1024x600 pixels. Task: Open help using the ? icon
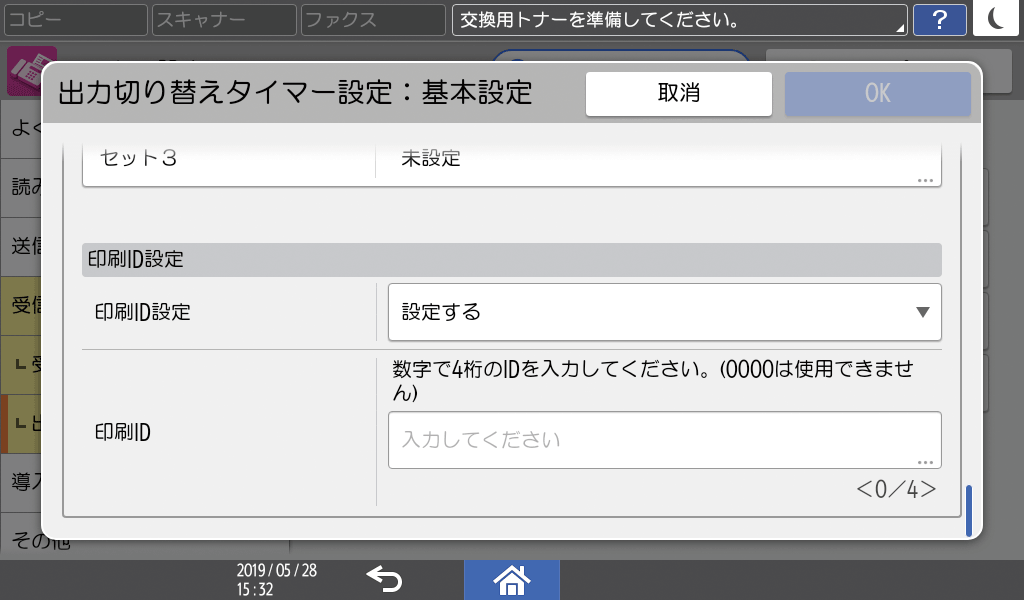tap(940, 19)
